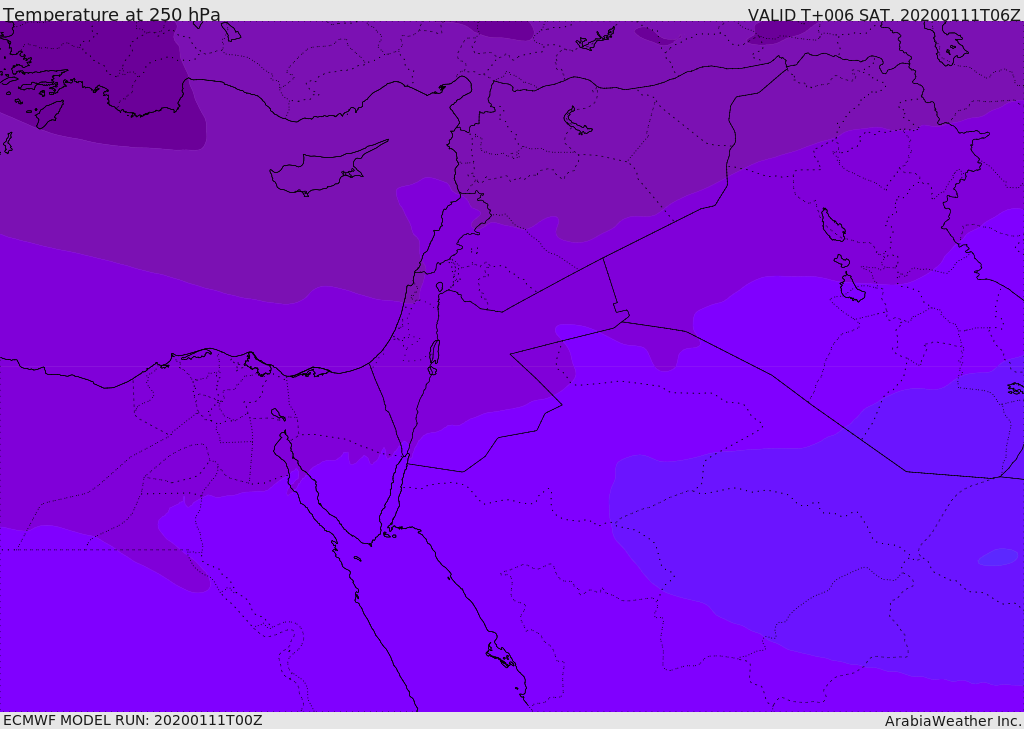This screenshot has height=729, width=1024.
Task: Click the ECMWF MODEL RUN label
Action: (132, 720)
